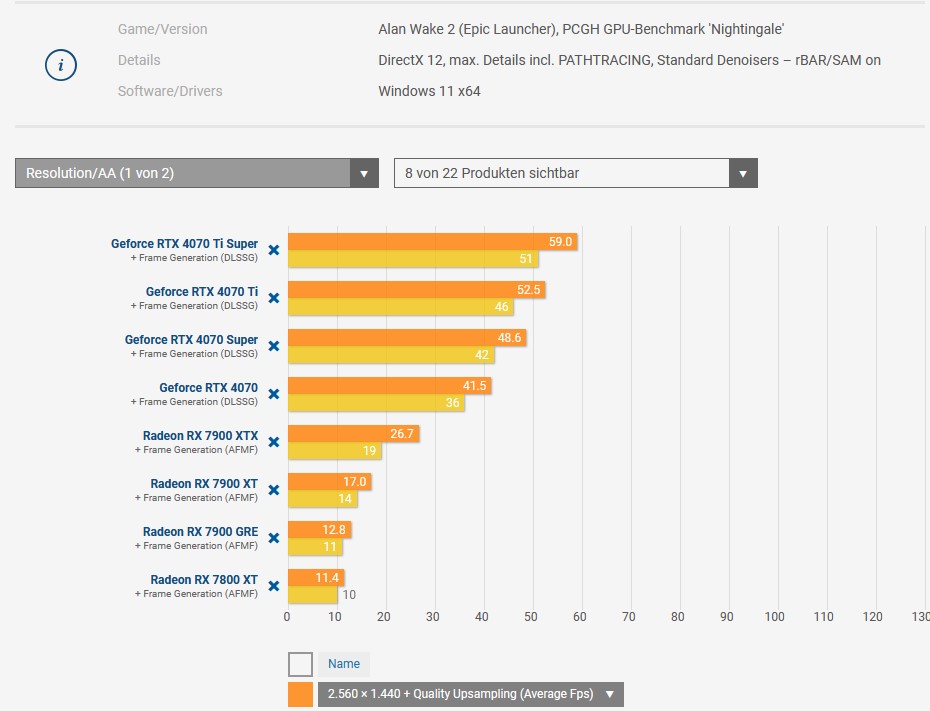This screenshot has height=711, width=930.
Task: Click the yellow 51 bar
Action: click(413, 259)
